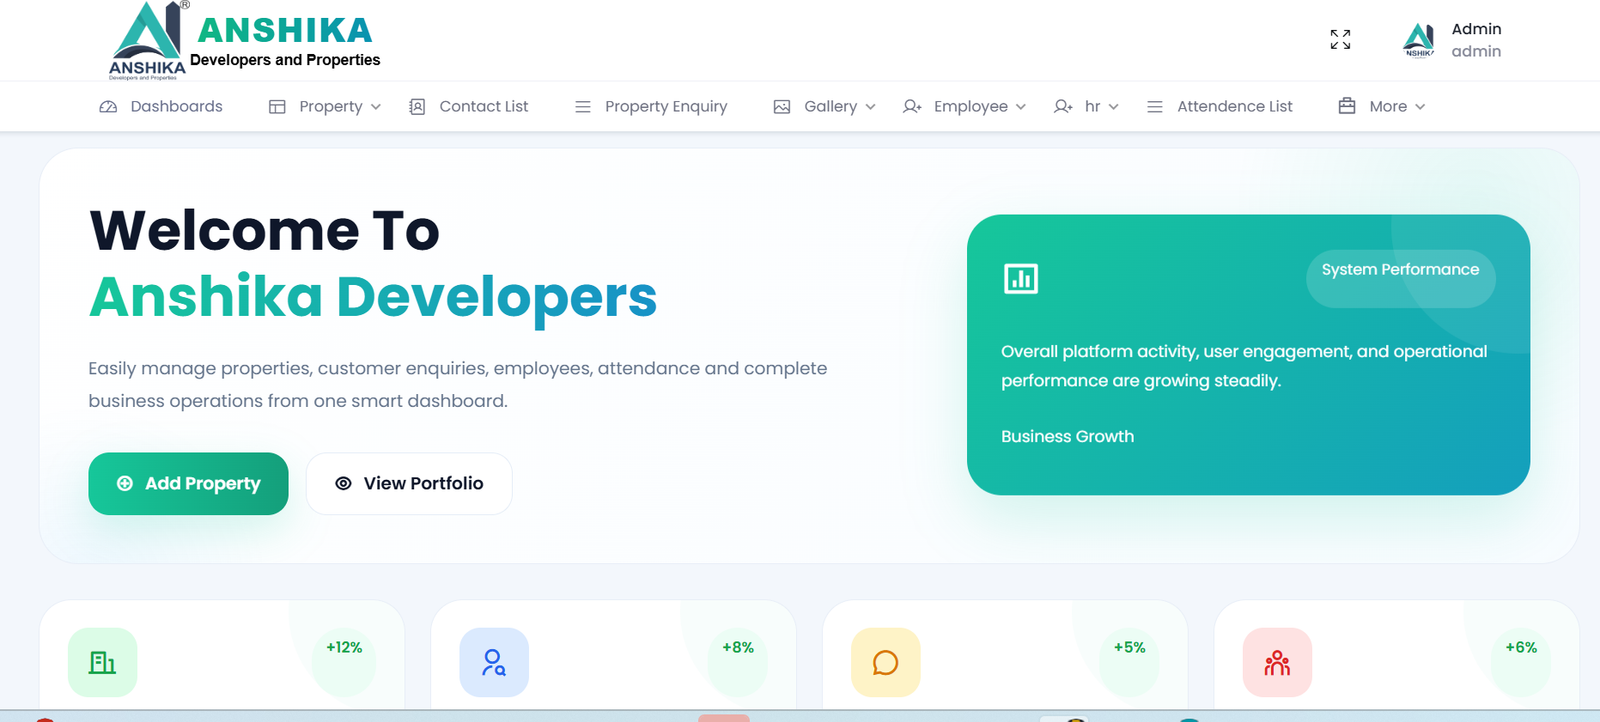The image size is (1600, 722).
Task: Expand the Gallery dropdown chevron
Action: [870, 107]
